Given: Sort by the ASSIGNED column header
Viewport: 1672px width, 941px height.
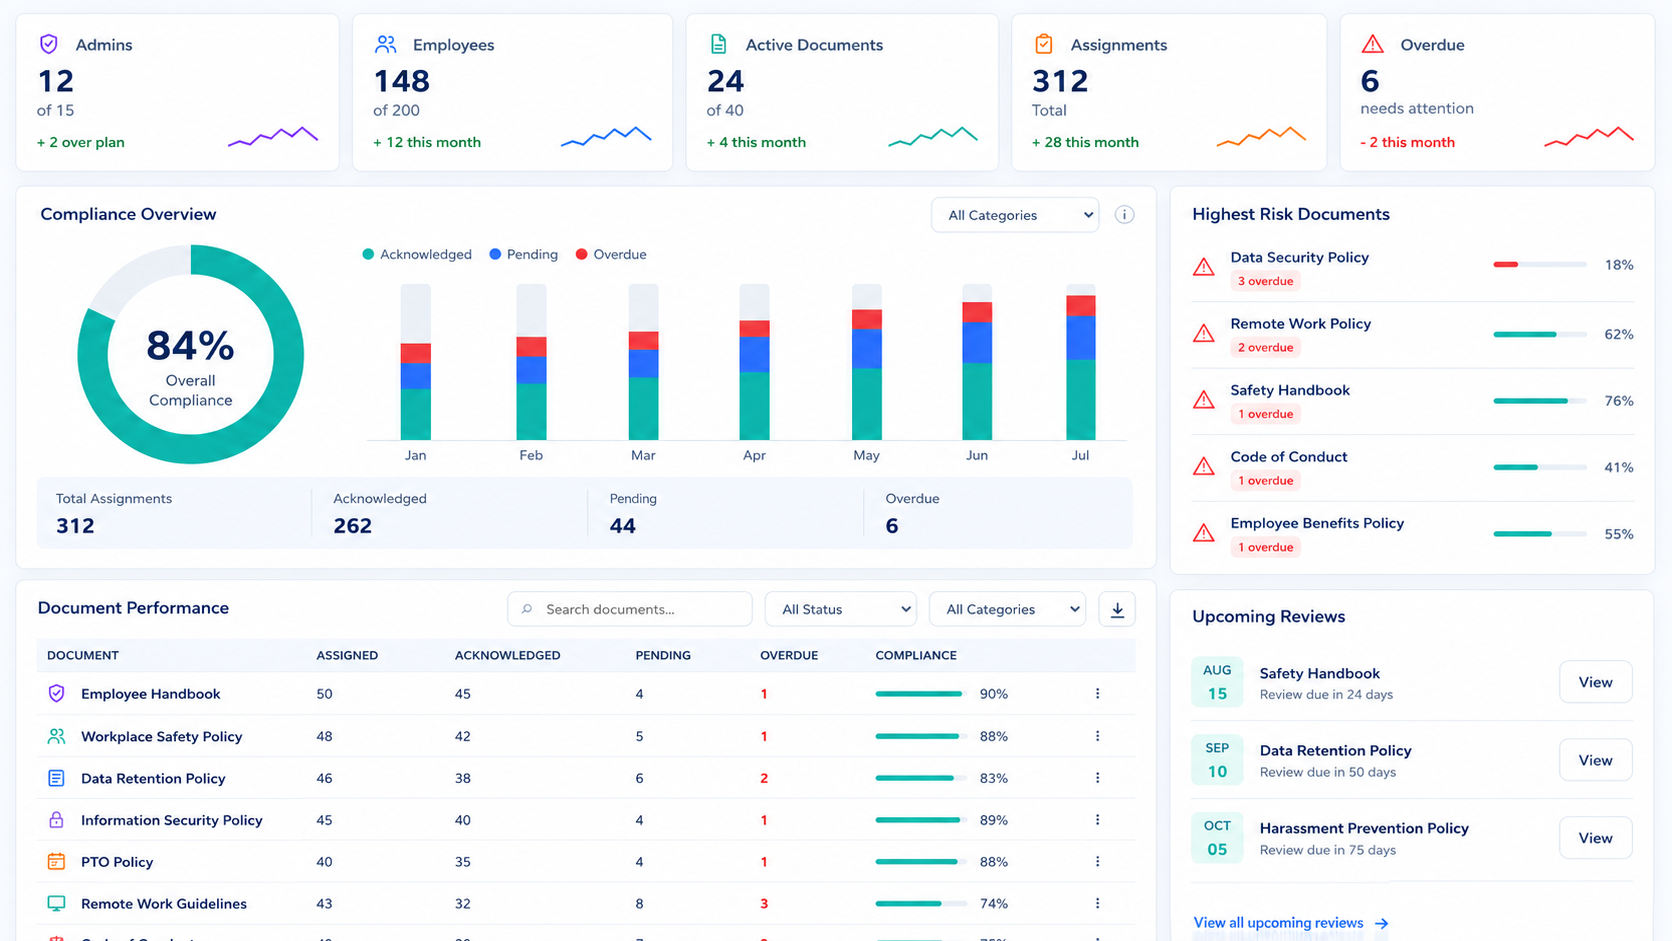Looking at the screenshot, I should point(347,655).
